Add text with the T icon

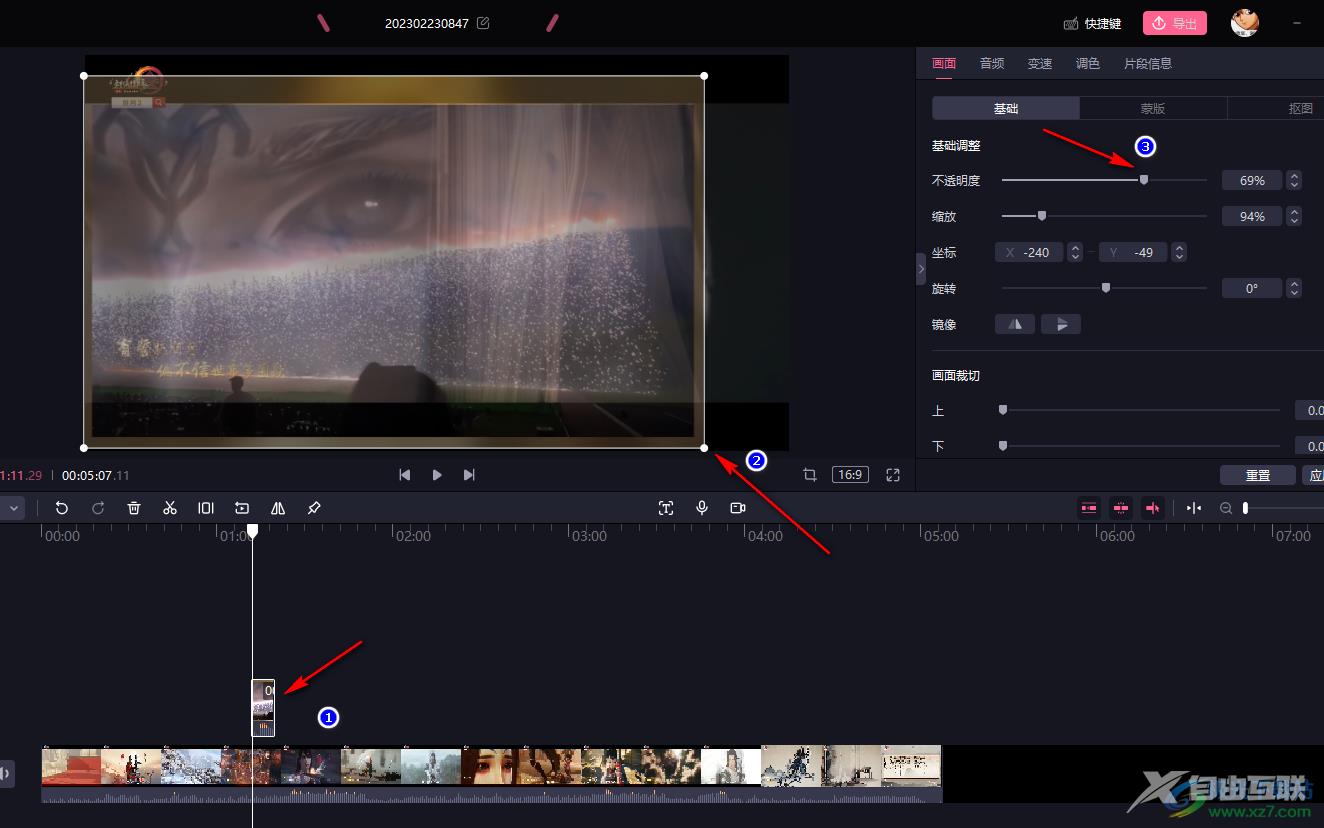[666, 508]
